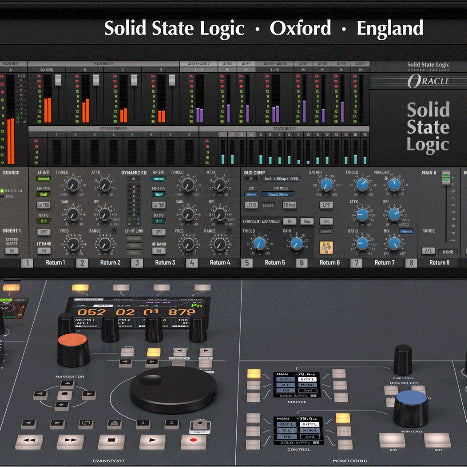
Task: Select return number 7 button
Action: point(356,263)
